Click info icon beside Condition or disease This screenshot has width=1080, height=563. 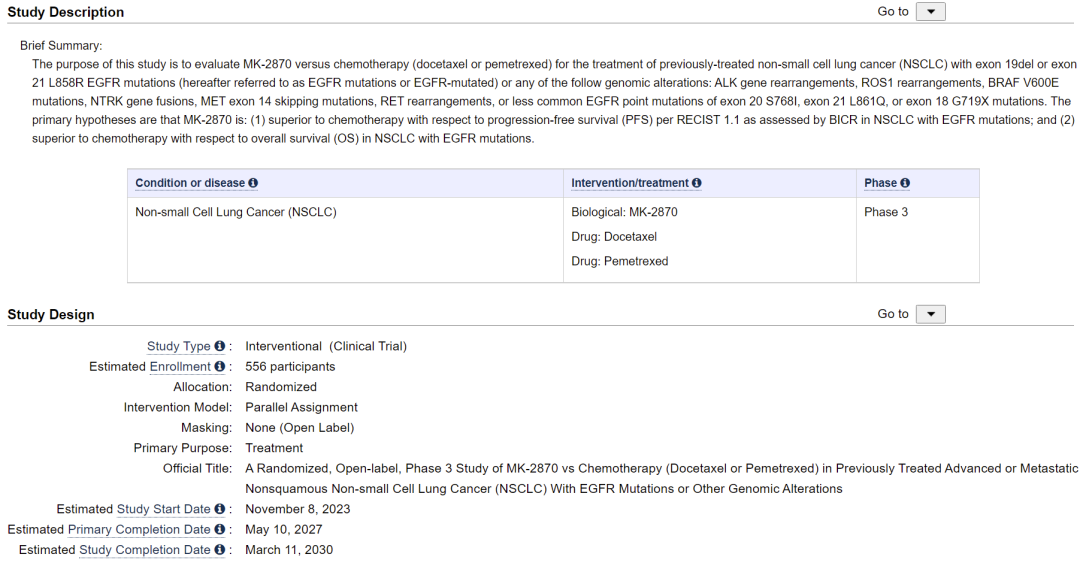point(253,183)
